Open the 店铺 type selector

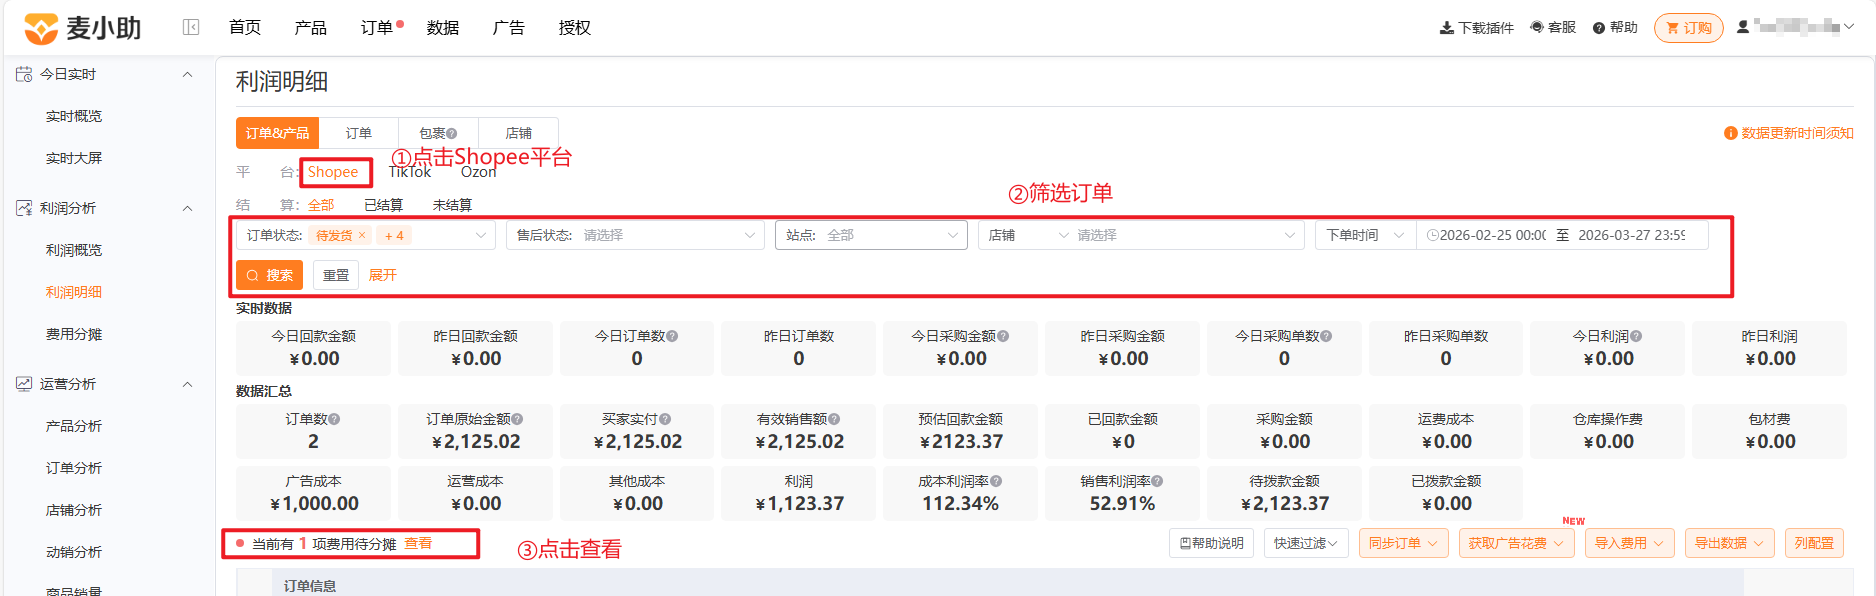(x=1029, y=235)
